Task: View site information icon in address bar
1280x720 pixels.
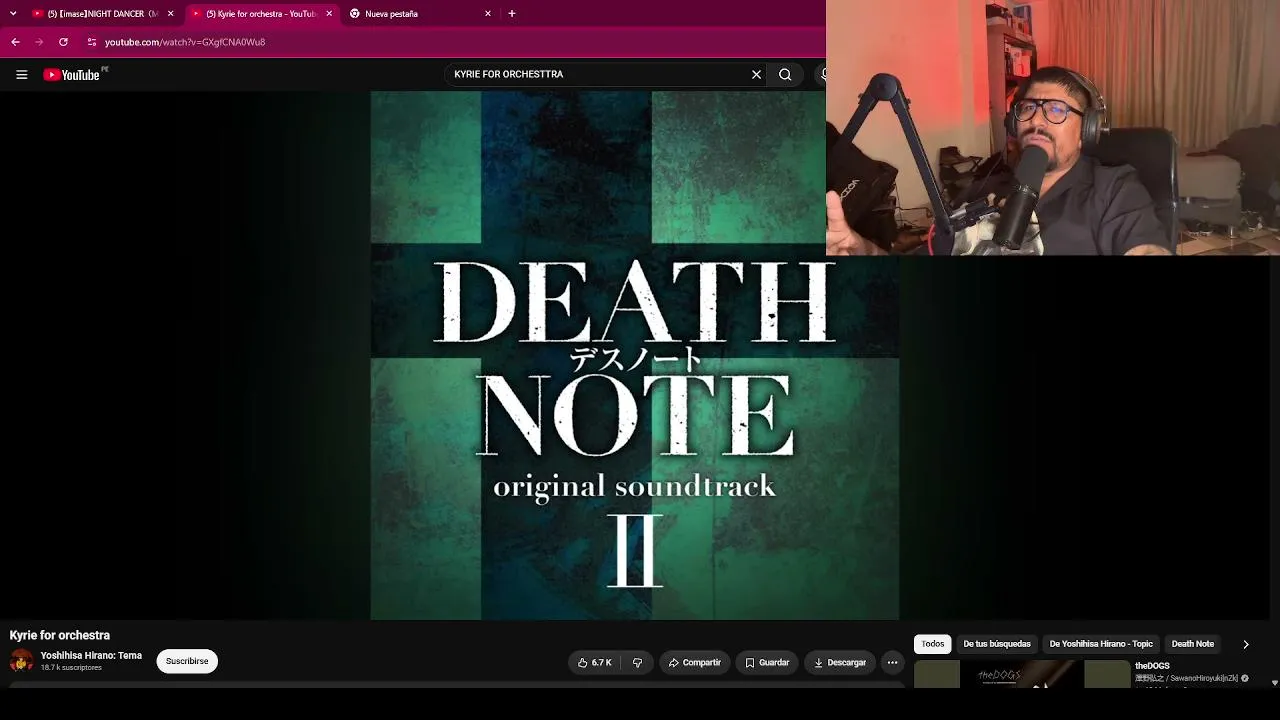Action: 91,42
